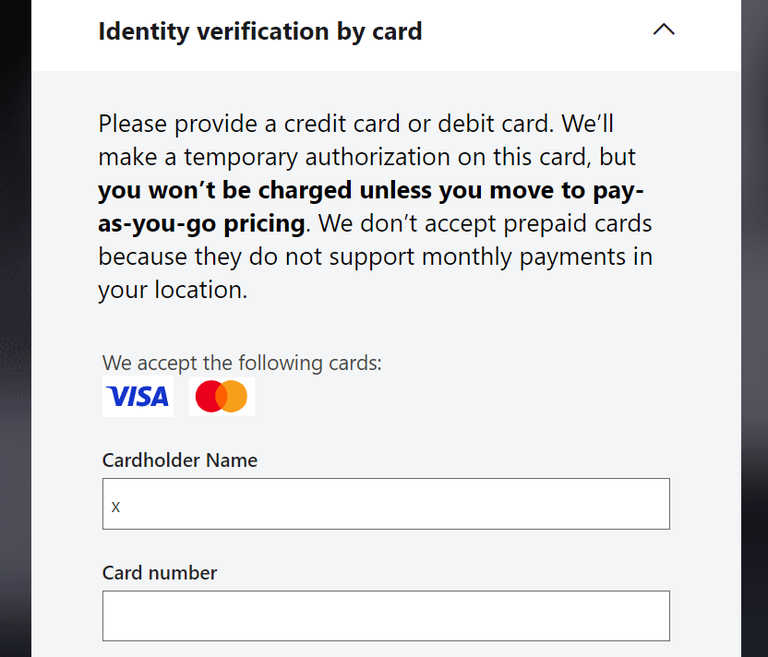
Task: Click "We accept the following cards" text
Action: (242, 363)
